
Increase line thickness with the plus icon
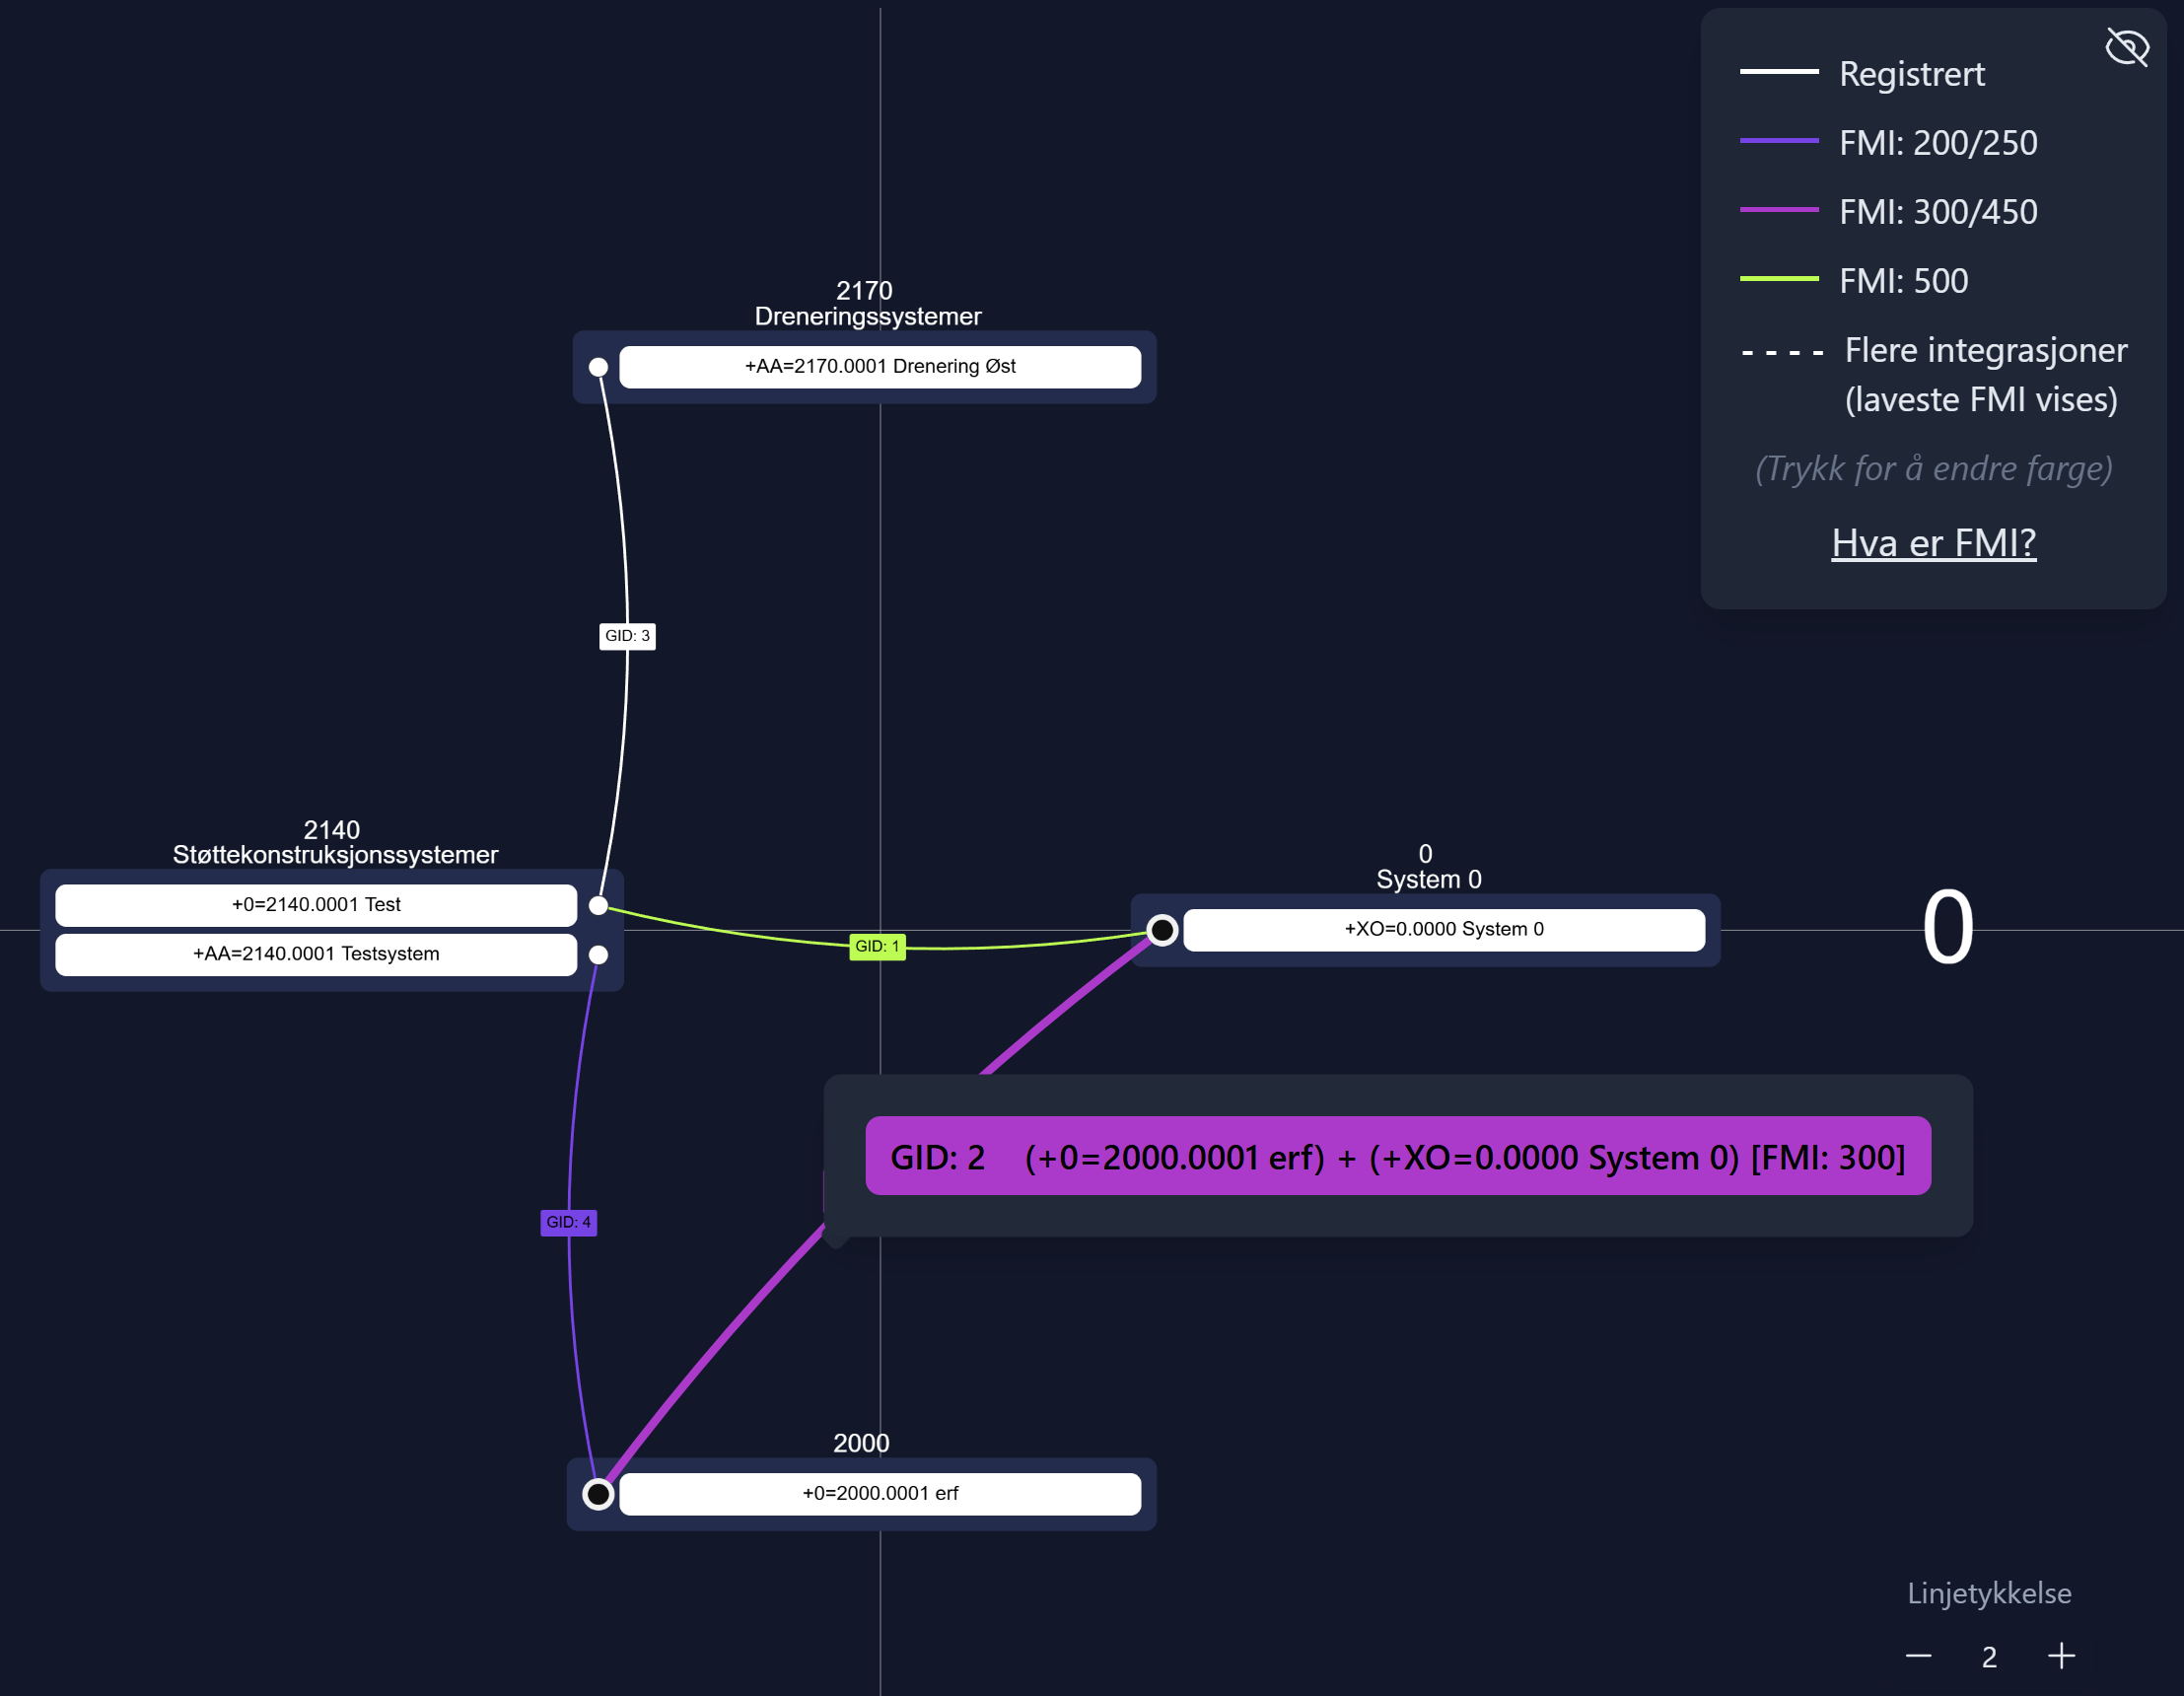(x=2061, y=1656)
